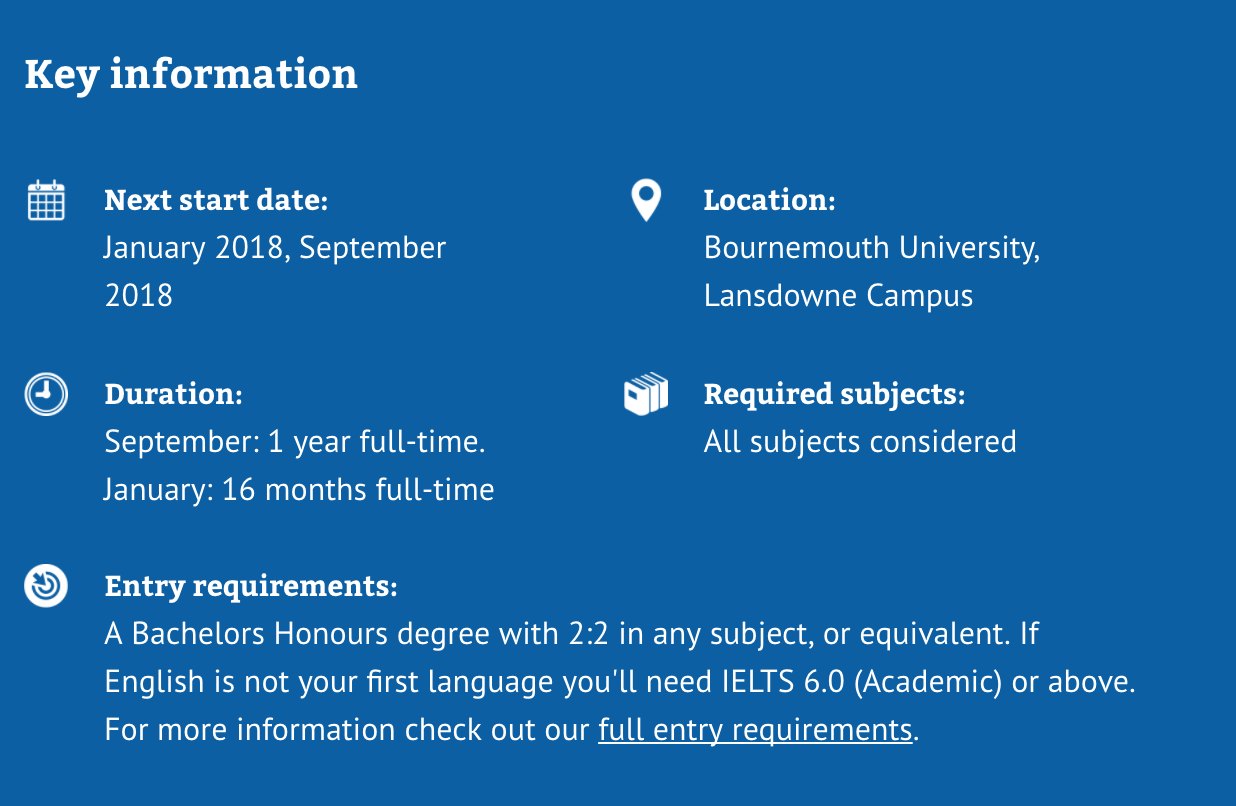Click the Location label
The height and width of the screenshot is (806, 1236).
pyautogui.click(x=769, y=200)
